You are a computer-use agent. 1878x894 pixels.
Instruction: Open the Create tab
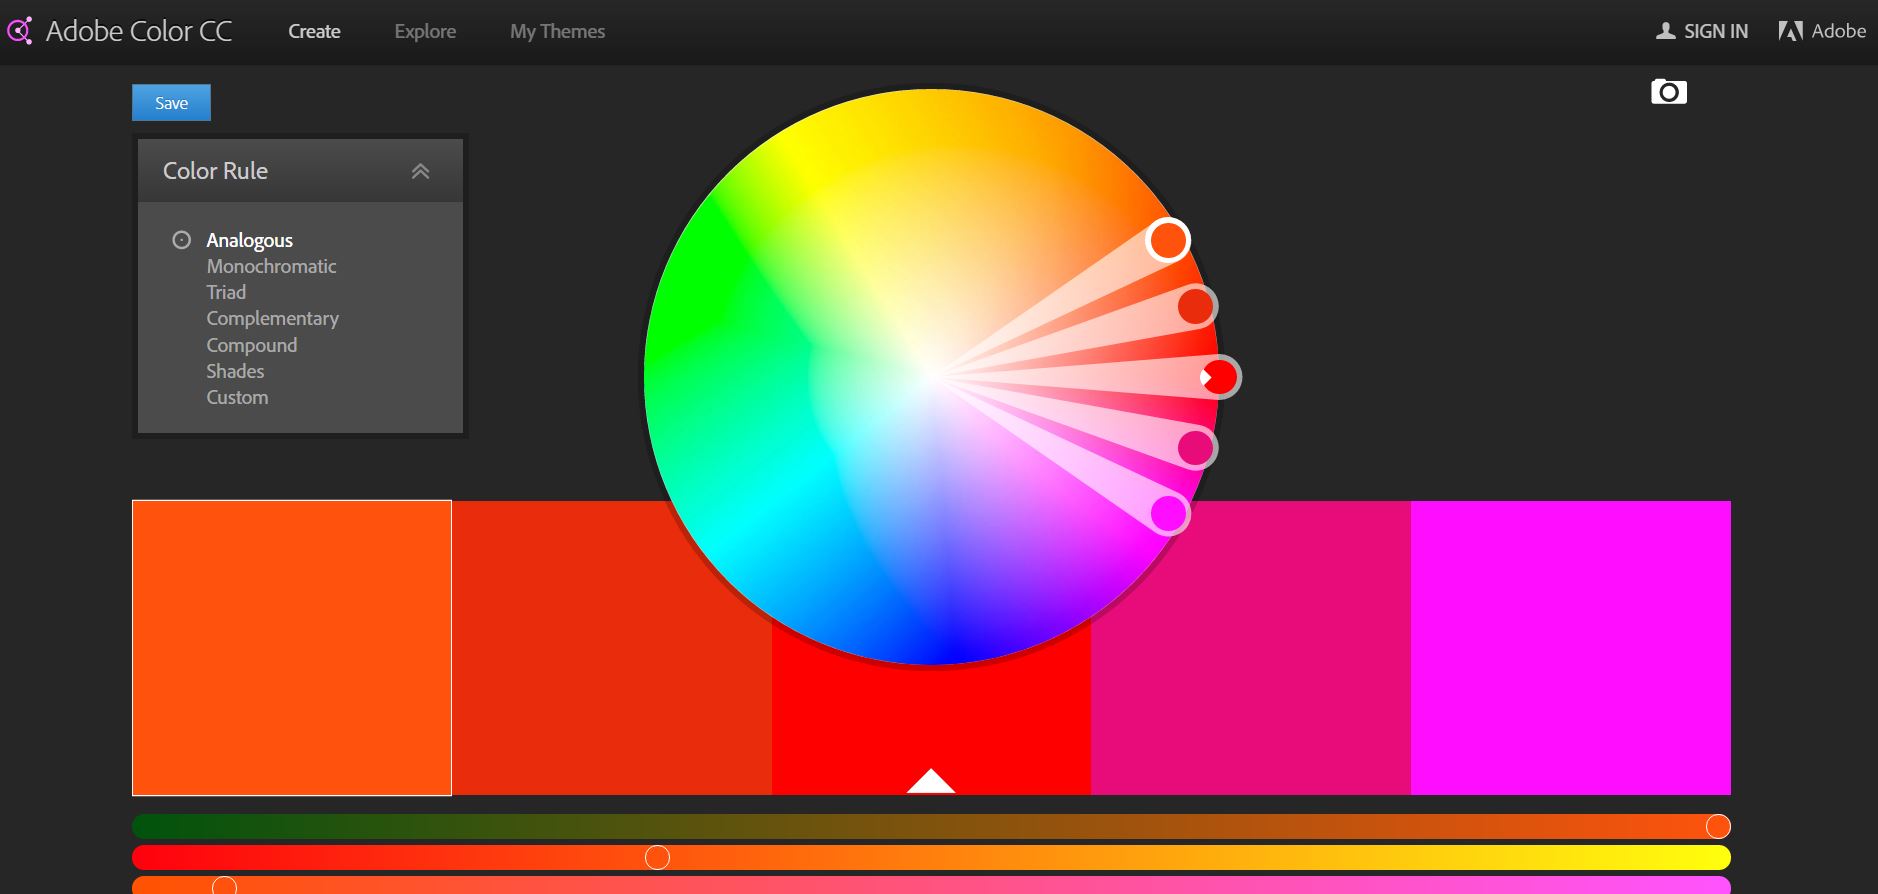coord(314,31)
